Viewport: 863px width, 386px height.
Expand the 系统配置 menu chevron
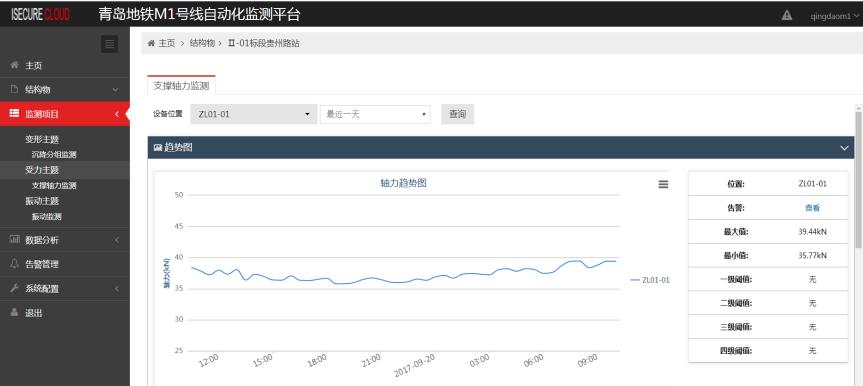(117, 289)
